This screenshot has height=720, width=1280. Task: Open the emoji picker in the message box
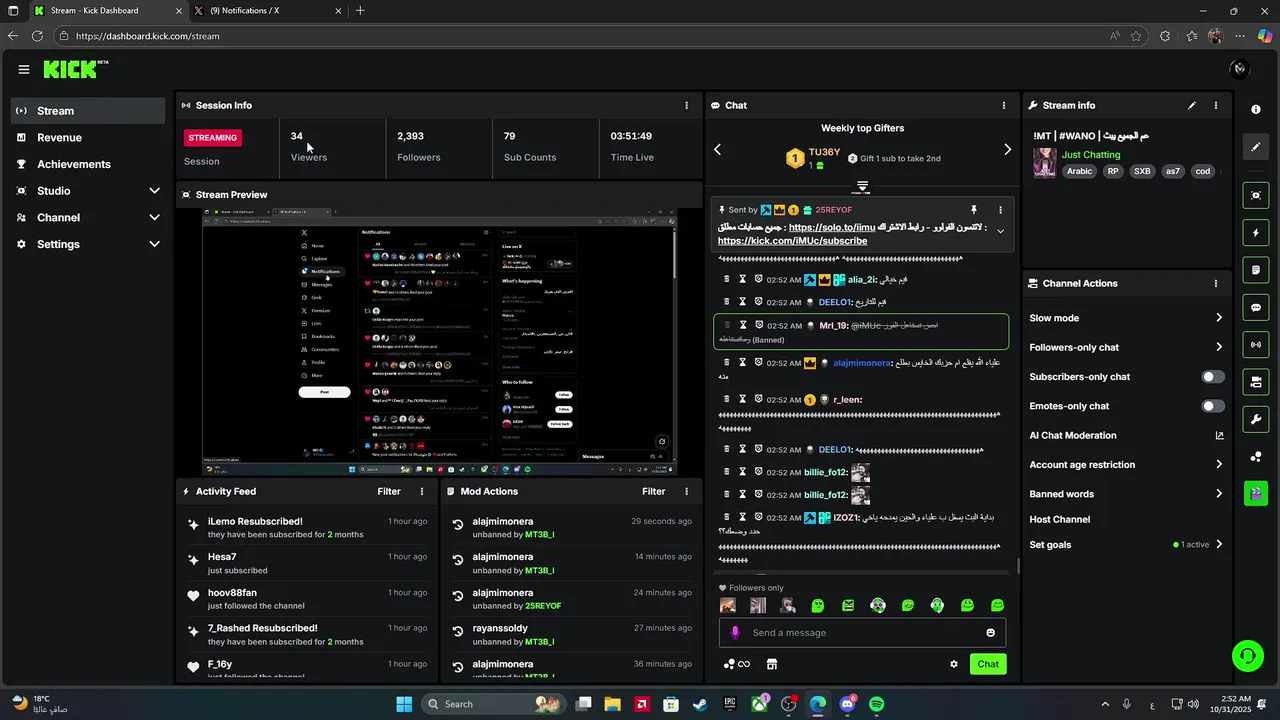(x=991, y=633)
